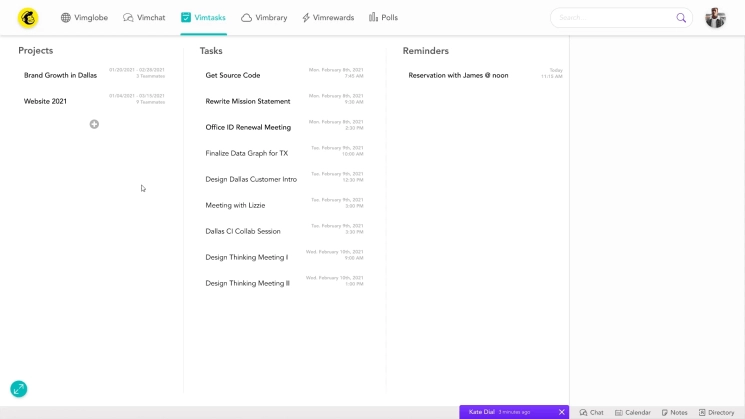Screen dimensions: 745x419
Task: Open the Dallas CI Collab Session task
Action: point(243,231)
